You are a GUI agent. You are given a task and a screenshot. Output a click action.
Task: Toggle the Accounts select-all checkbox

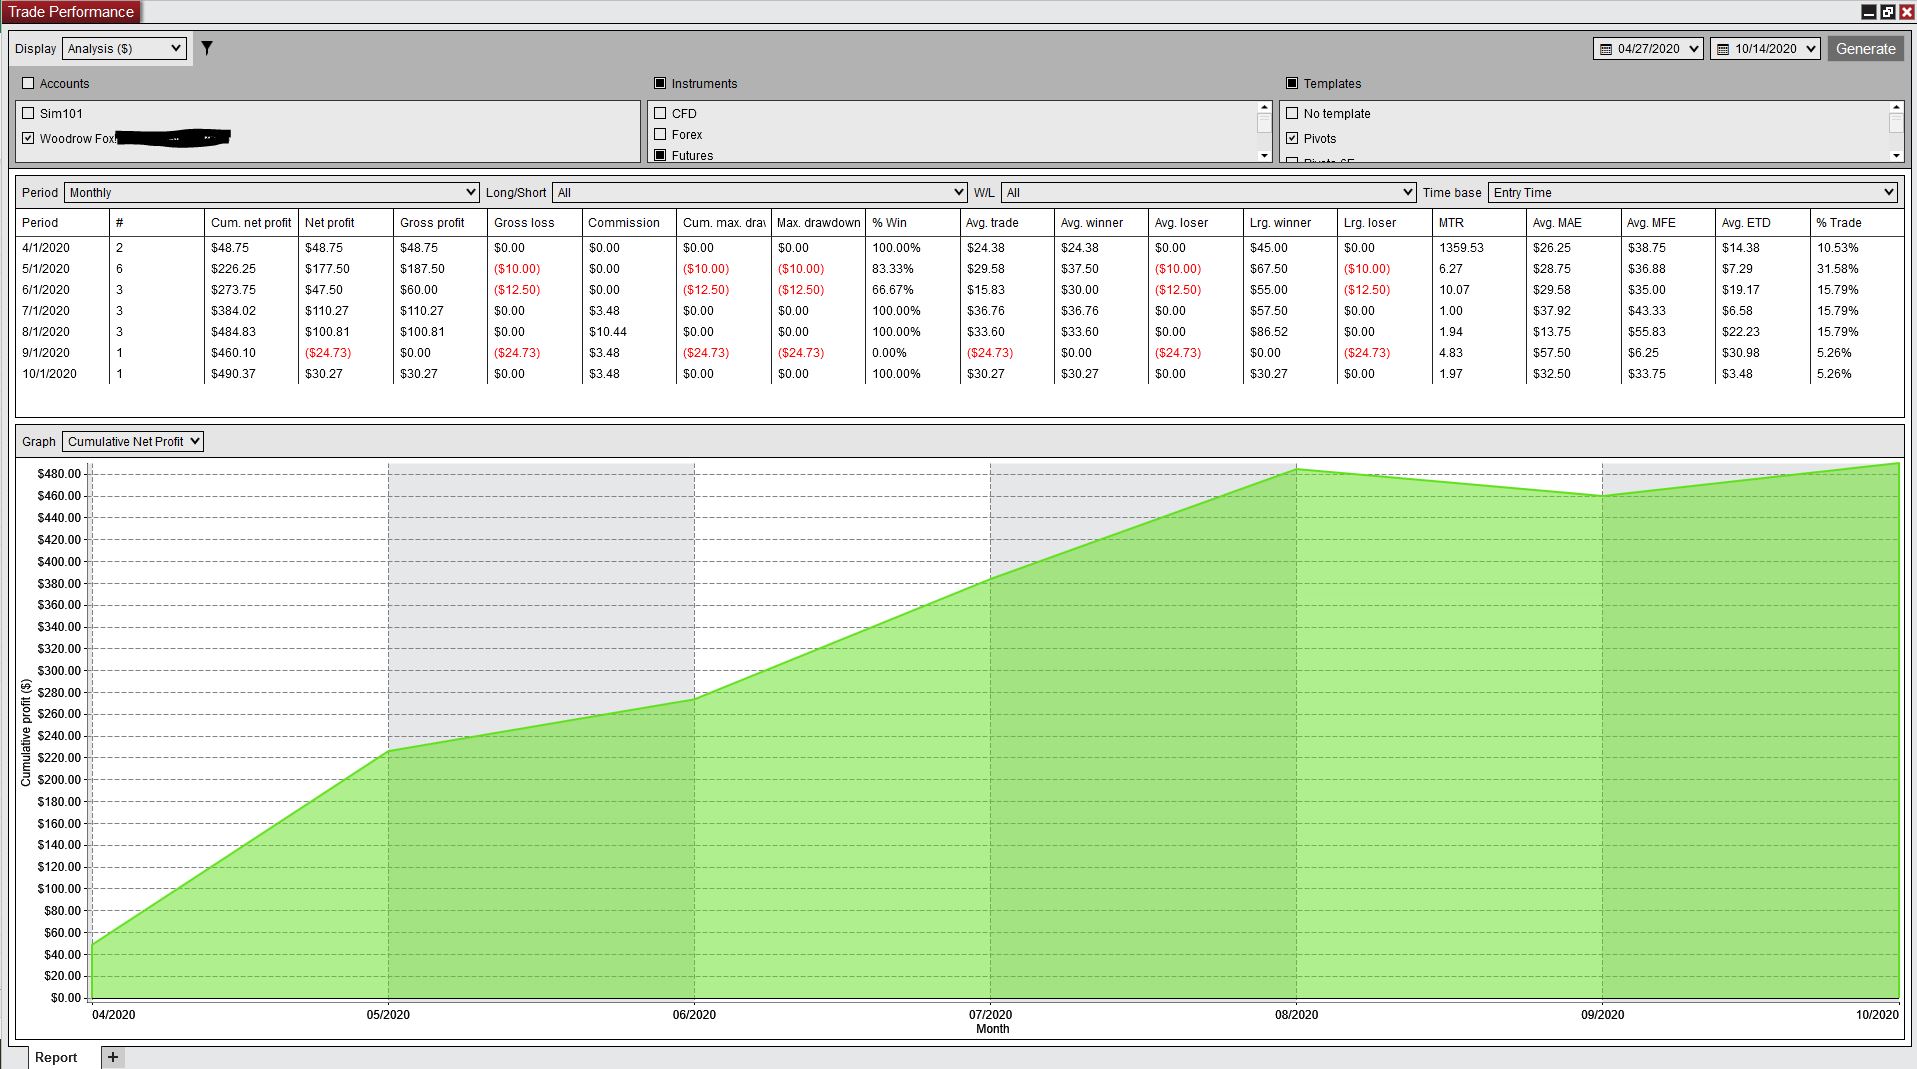(28, 83)
